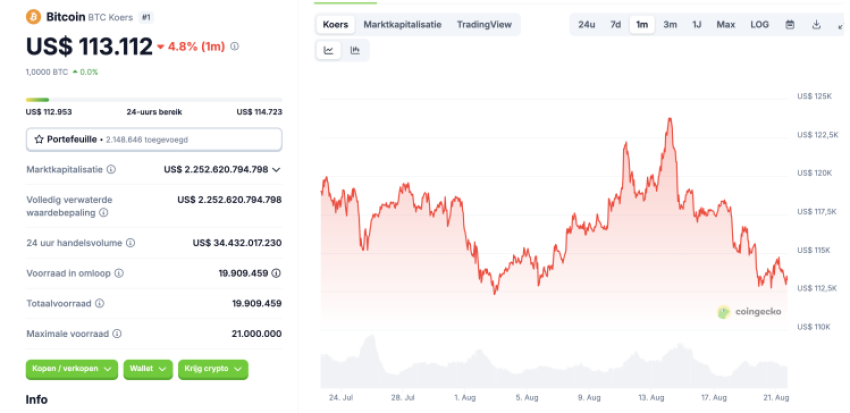
Task: Open the TradingView tab
Action: [x=483, y=24]
